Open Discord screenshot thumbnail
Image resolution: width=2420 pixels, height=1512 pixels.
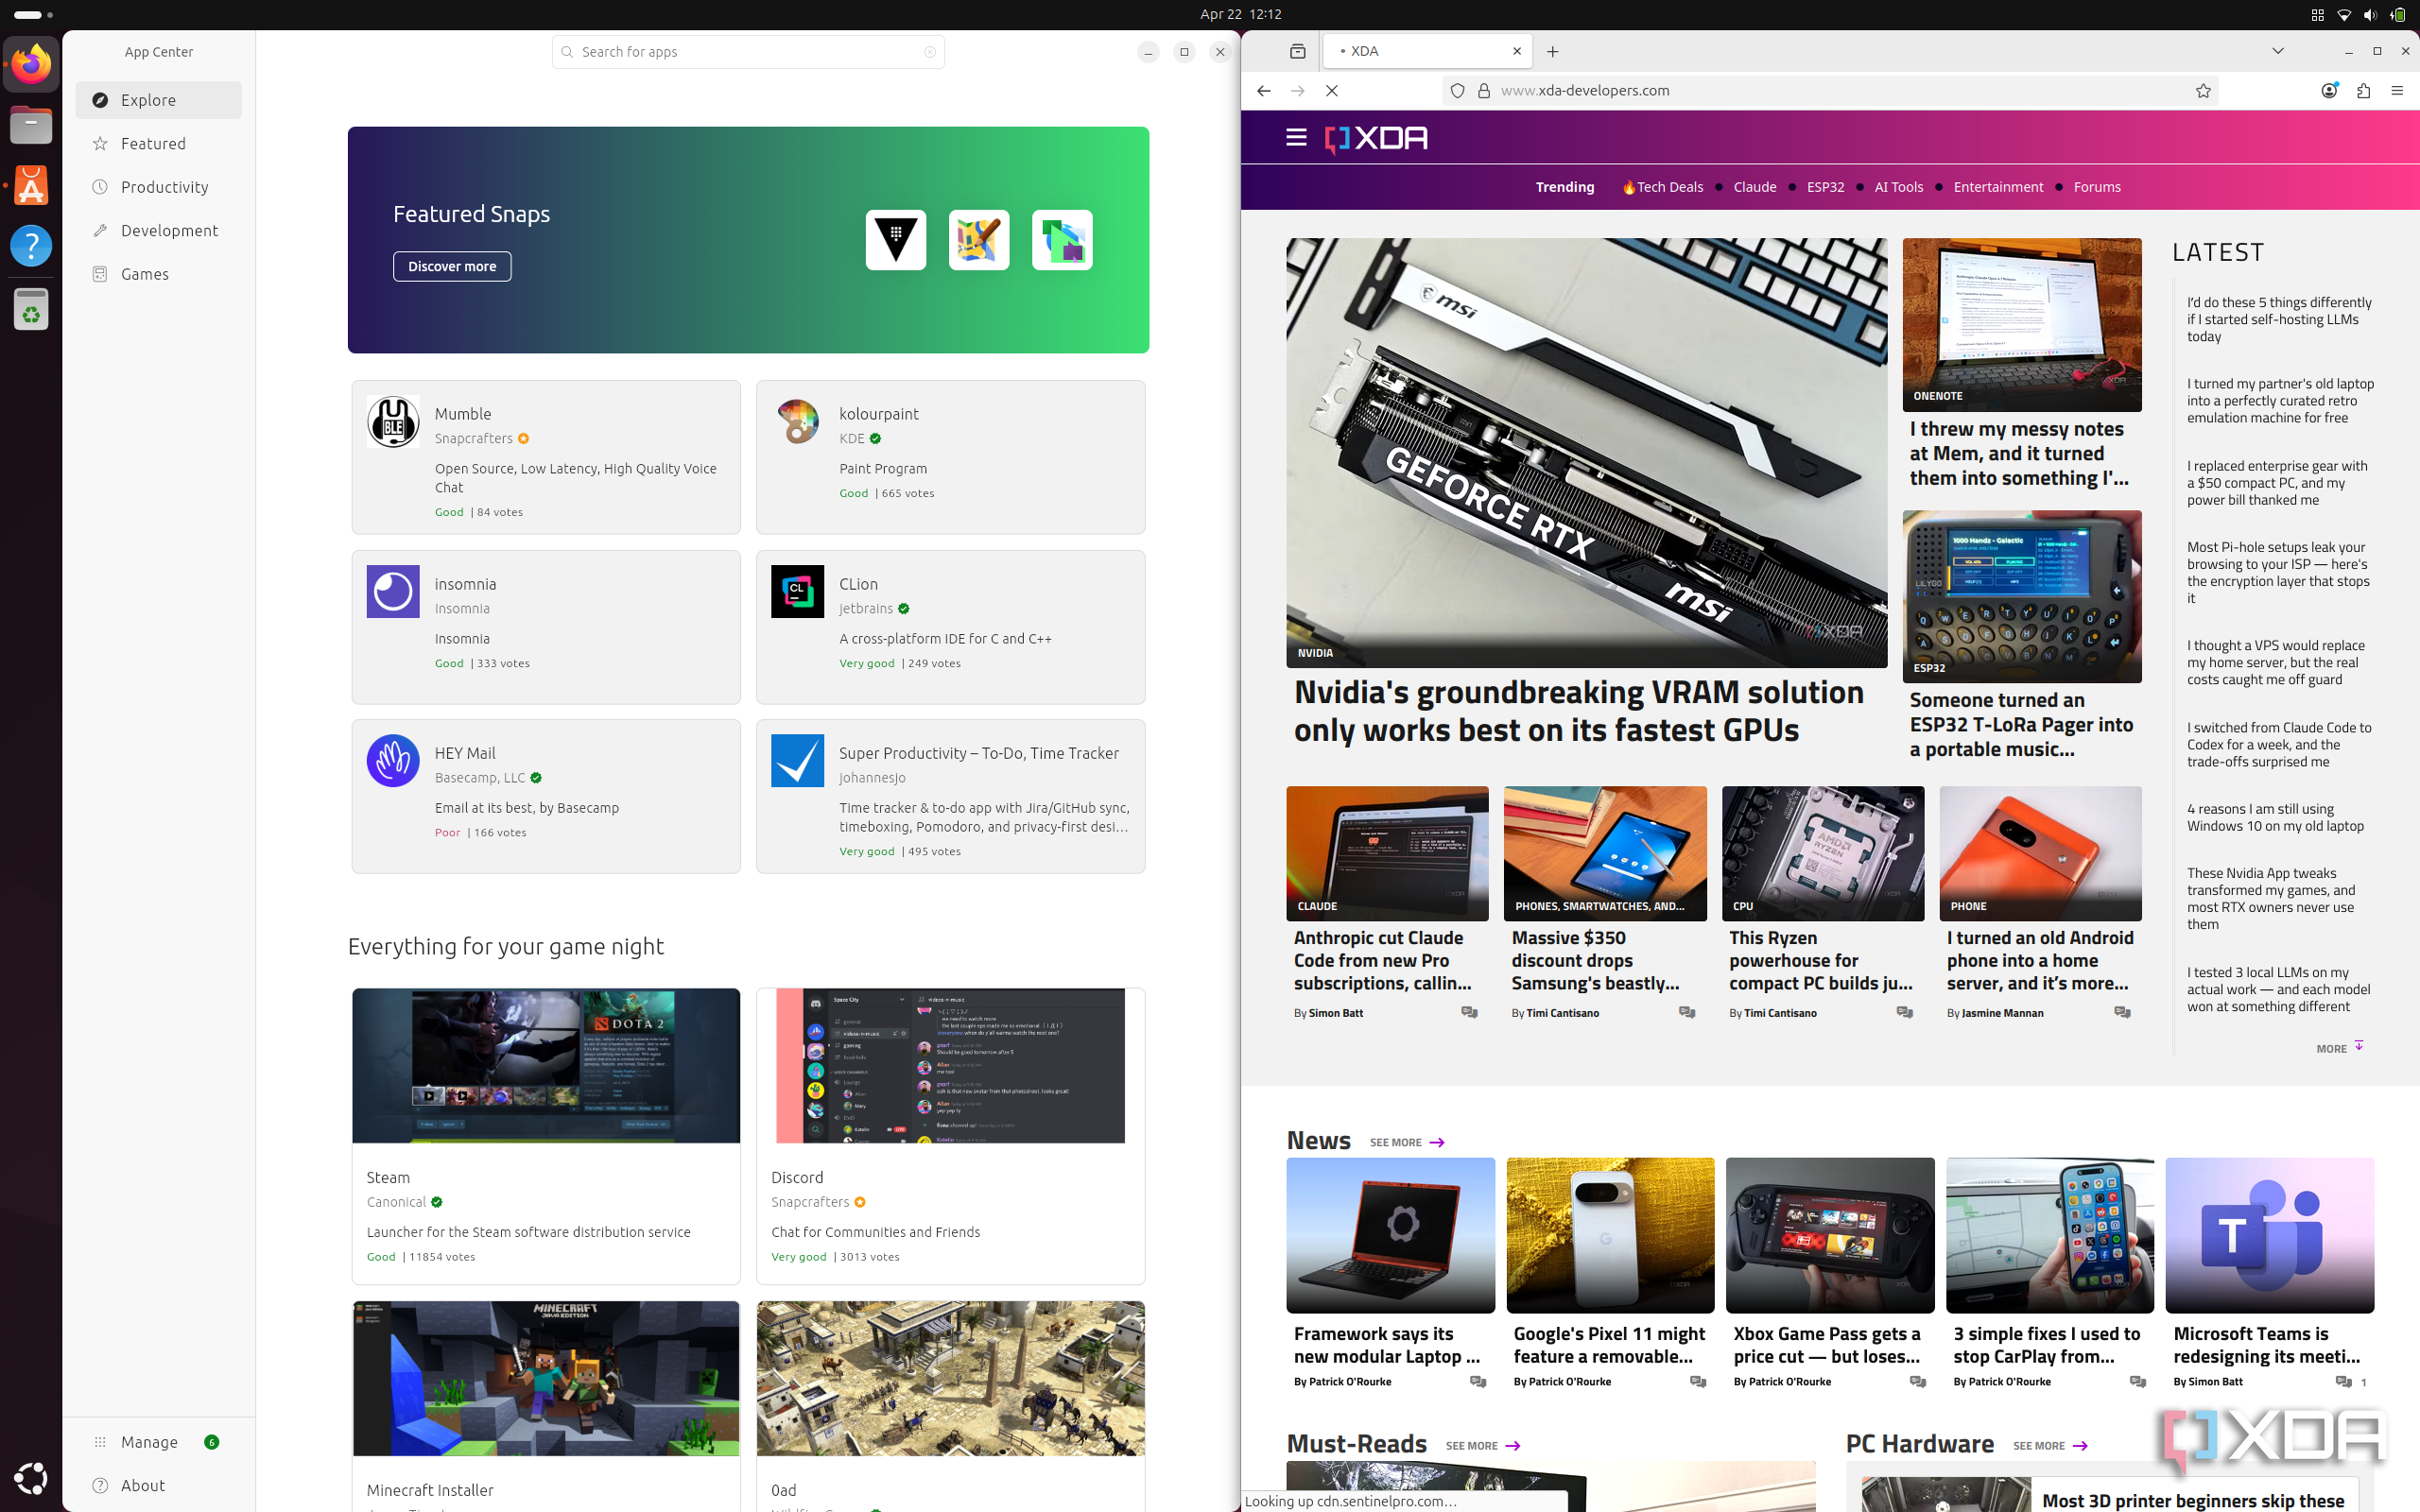coord(951,1066)
